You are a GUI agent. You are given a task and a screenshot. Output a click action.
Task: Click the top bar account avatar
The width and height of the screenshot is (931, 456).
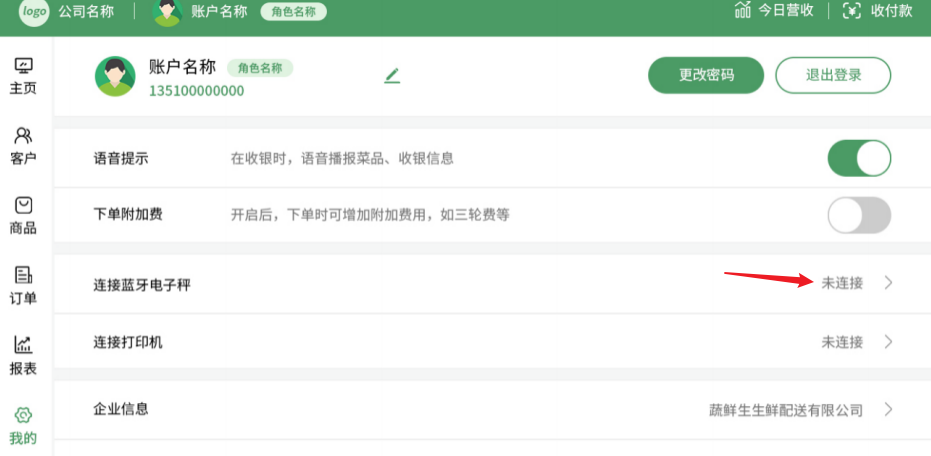click(x=167, y=12)
